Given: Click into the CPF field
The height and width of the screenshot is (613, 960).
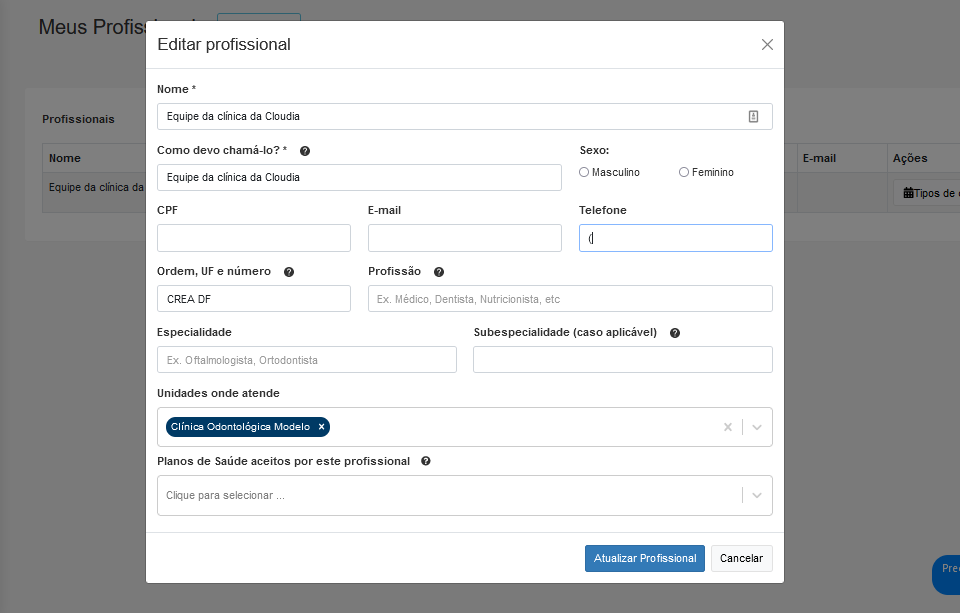Looking at the screenshot, I should pos(254,238).
